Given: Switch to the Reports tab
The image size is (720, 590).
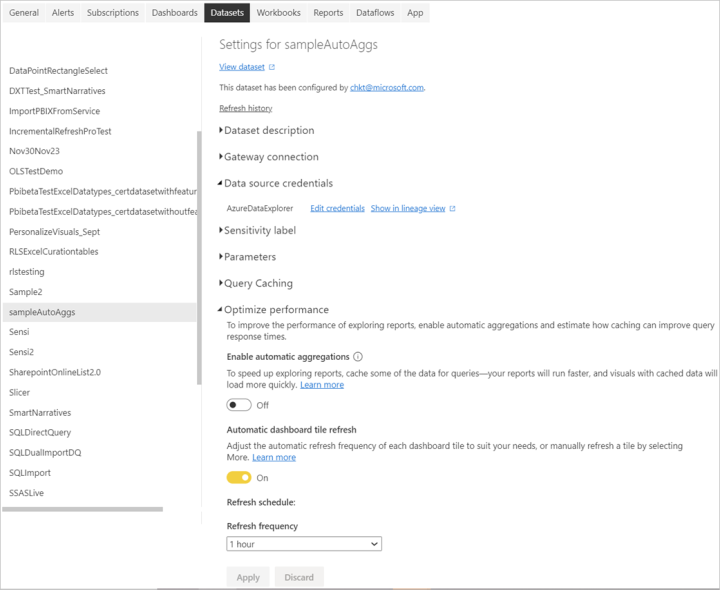Looking at the screenshot, I should (x=328, y=13).
